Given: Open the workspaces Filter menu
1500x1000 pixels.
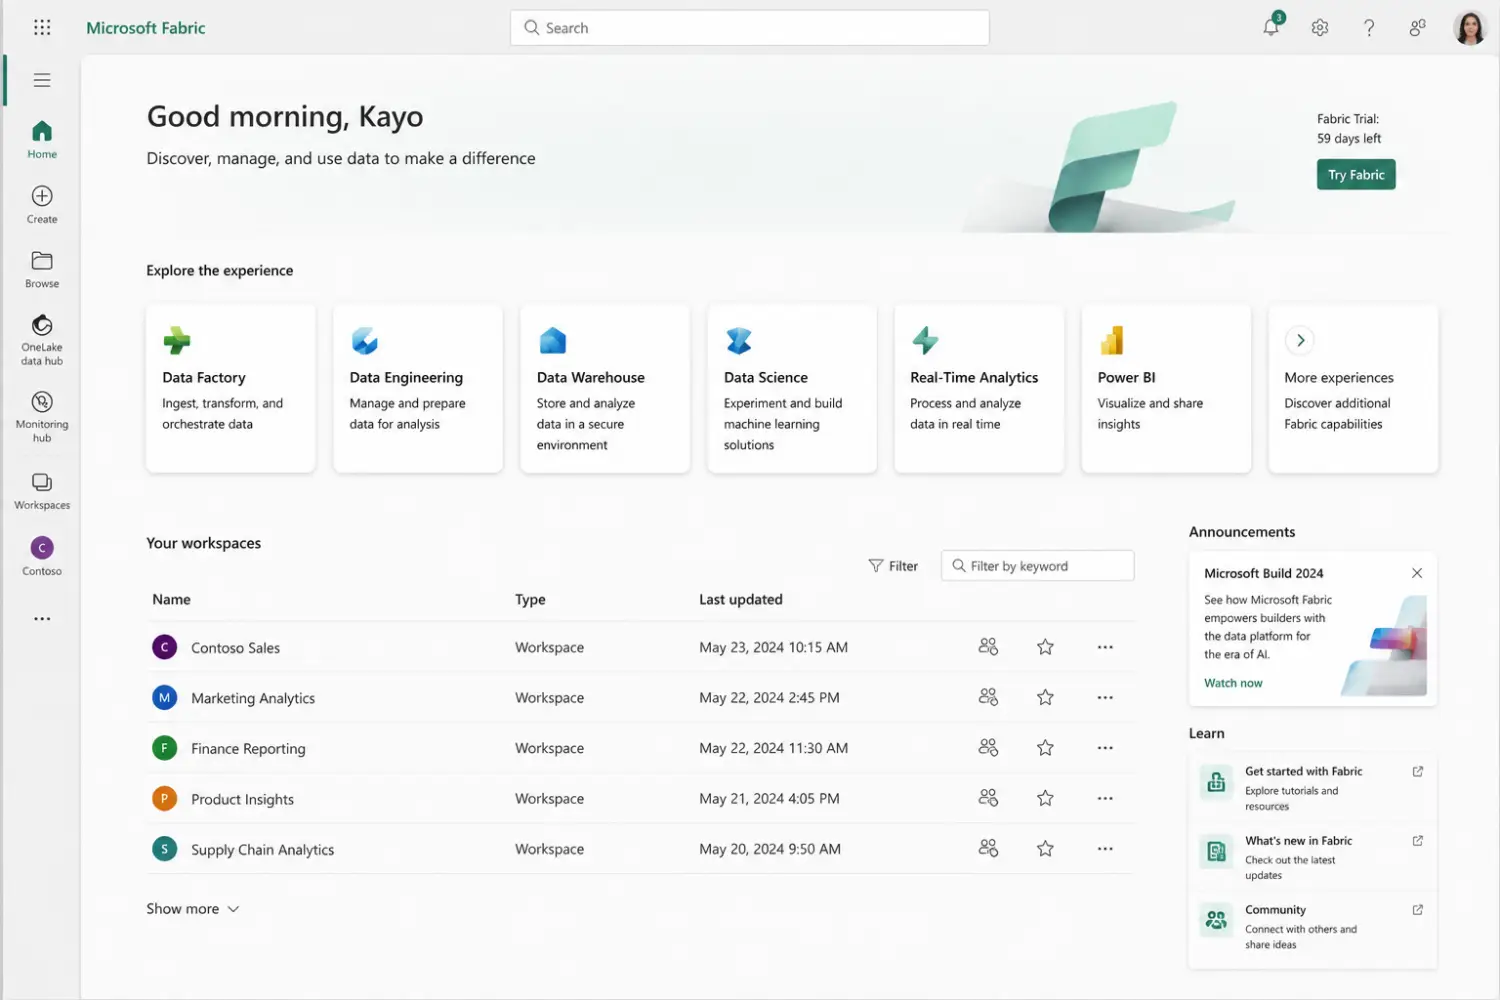Looking at the screenshot, I should (x=893, y=566).
